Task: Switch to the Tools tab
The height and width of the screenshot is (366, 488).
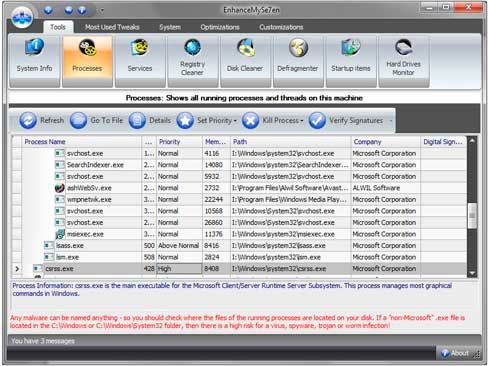Action: [58, 27]
